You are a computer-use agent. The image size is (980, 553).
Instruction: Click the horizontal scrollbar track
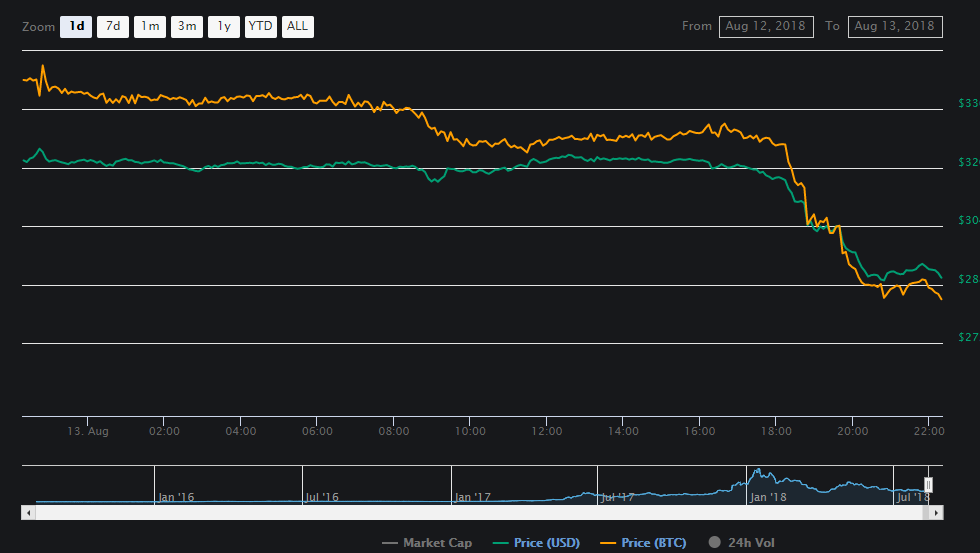pos(480,513)
